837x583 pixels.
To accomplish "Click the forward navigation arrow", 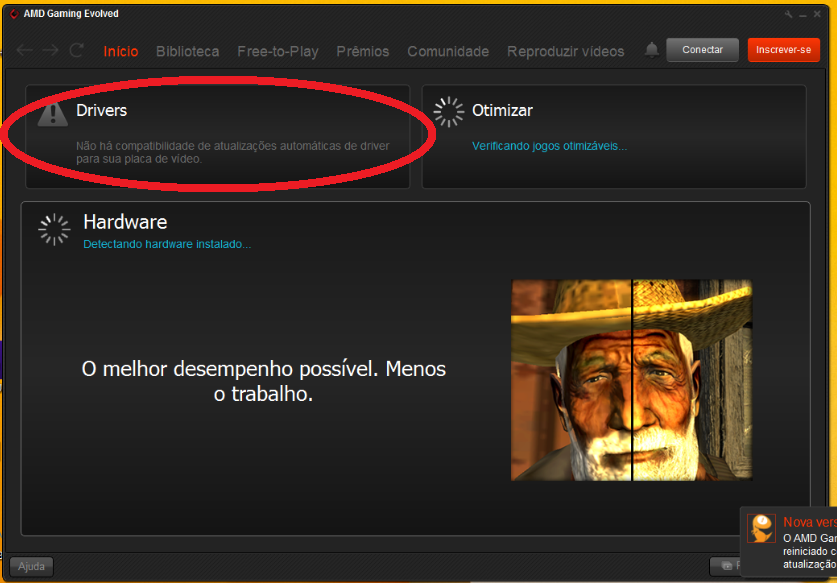I will (51, 51).
